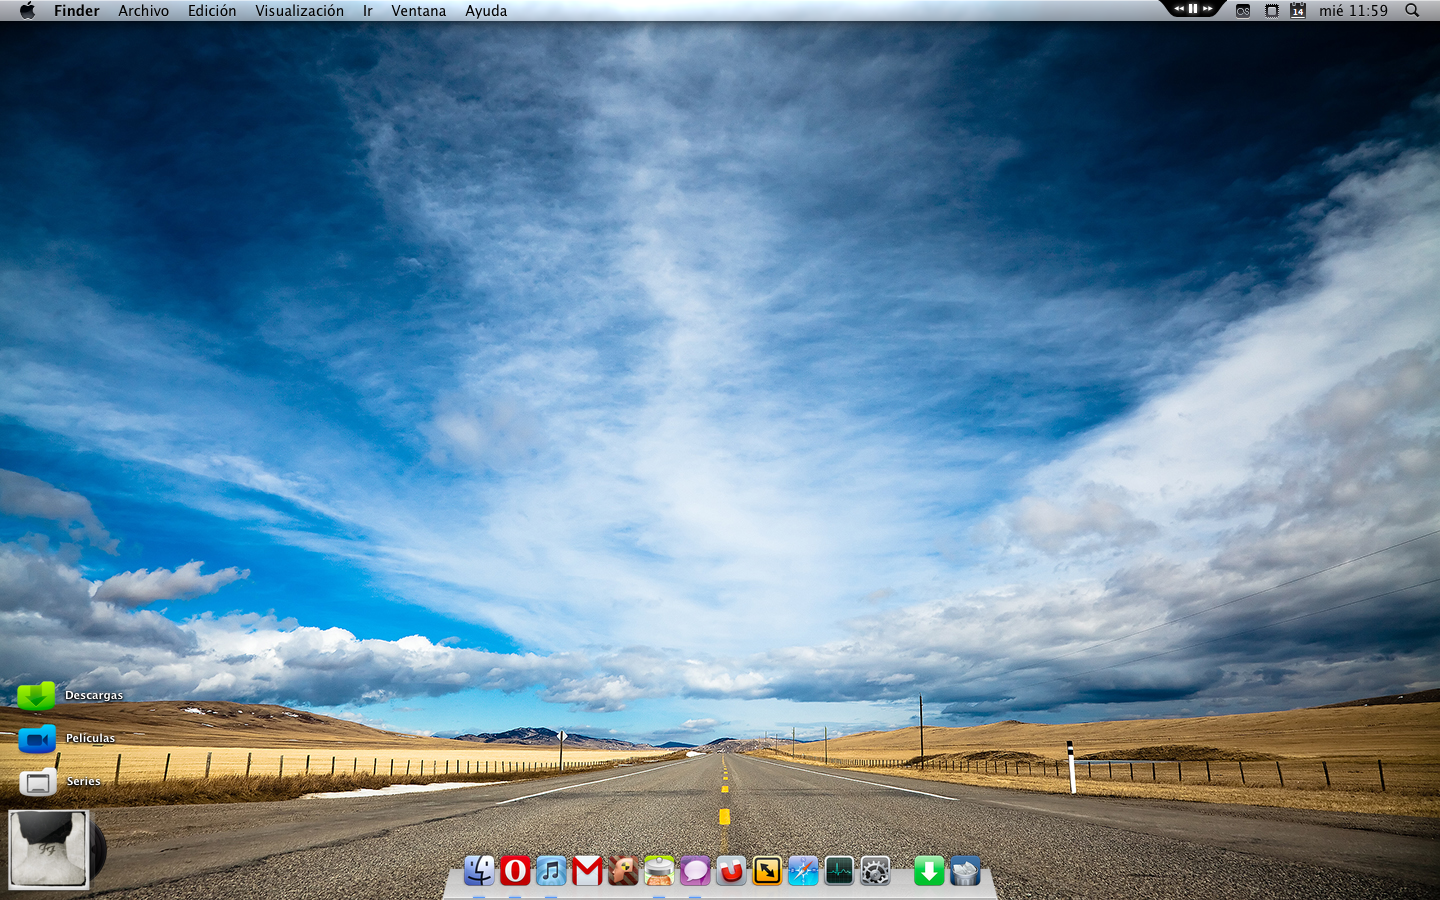Click the Descargas label on desktop
This screenshot has width=1440, height=900.
coord(94,695)
